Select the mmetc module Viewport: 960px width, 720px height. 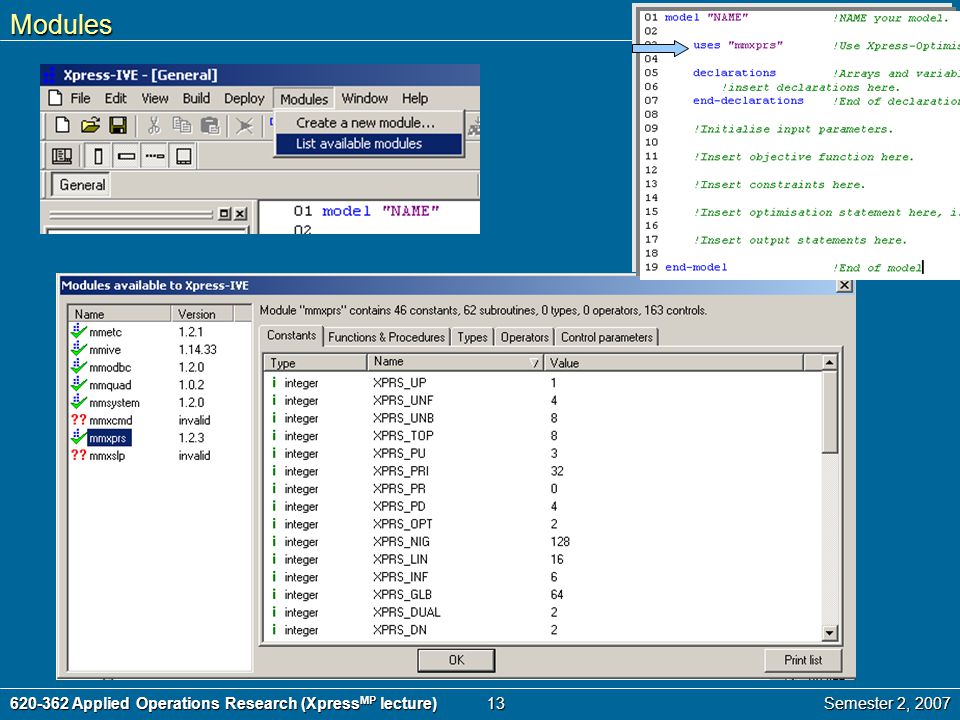point(105,332)
